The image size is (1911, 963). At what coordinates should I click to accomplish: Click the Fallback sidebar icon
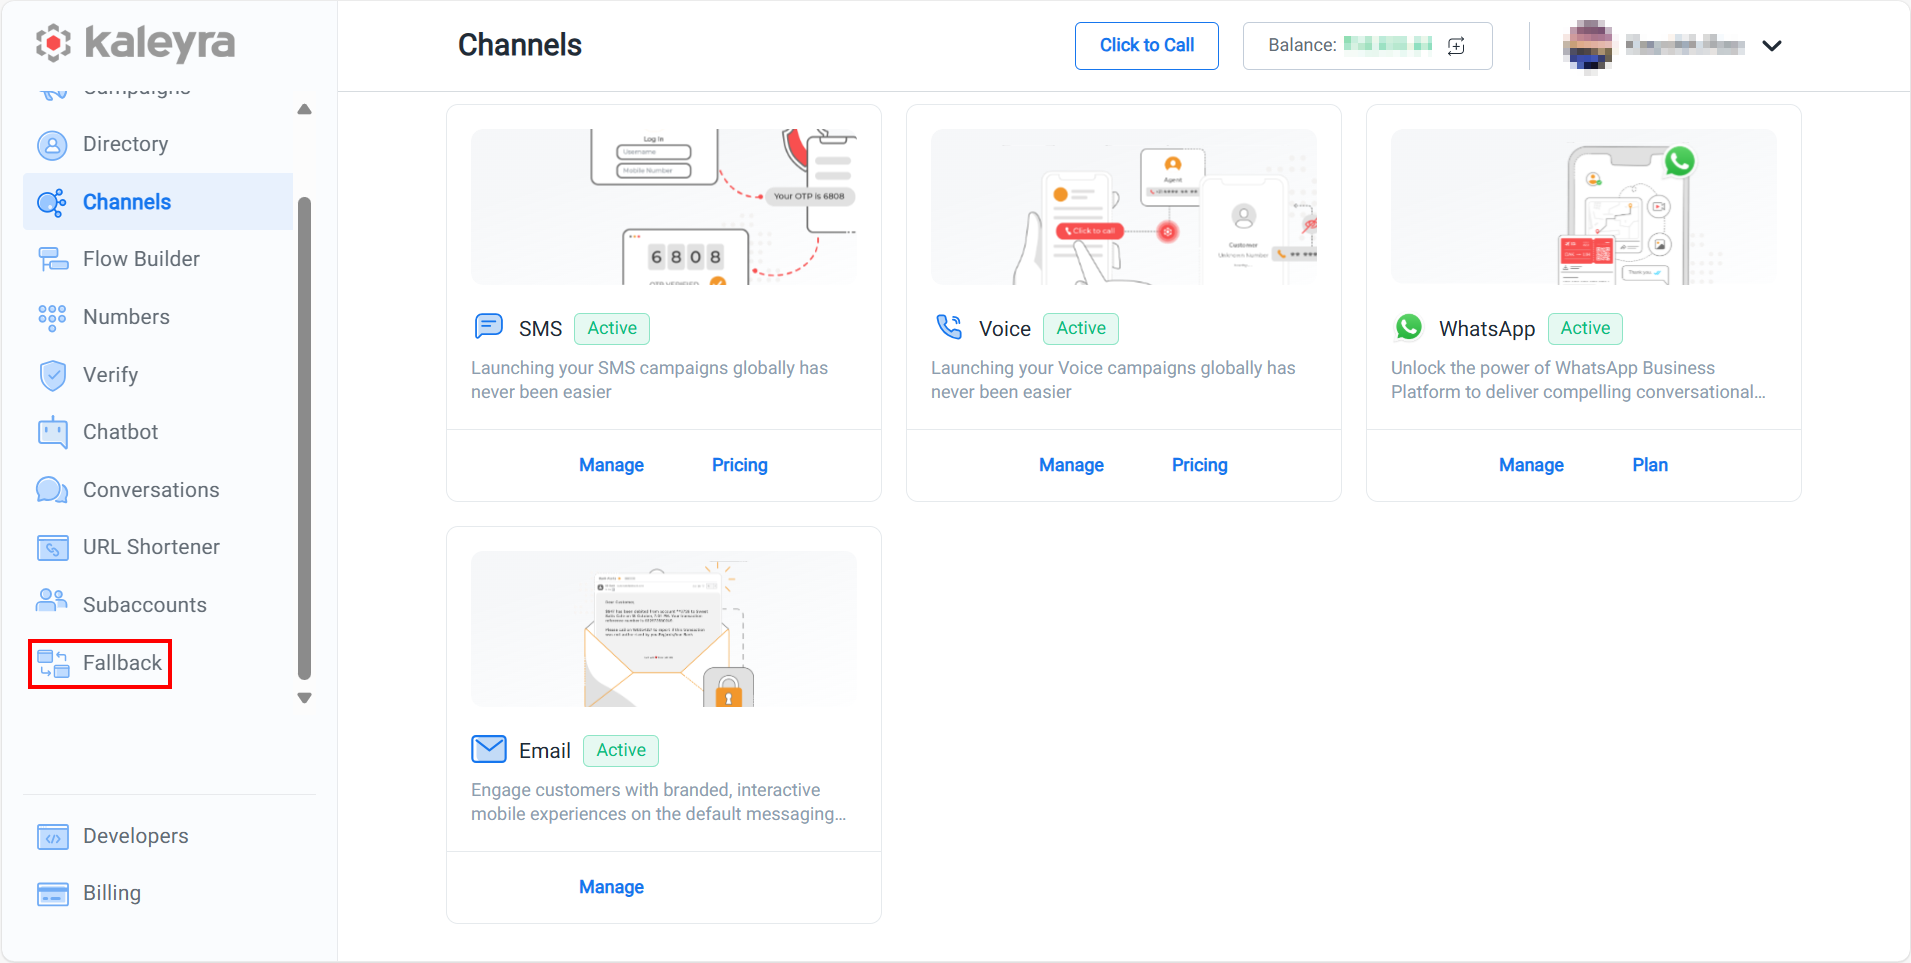pyautogui.click(x=52, y=663)
